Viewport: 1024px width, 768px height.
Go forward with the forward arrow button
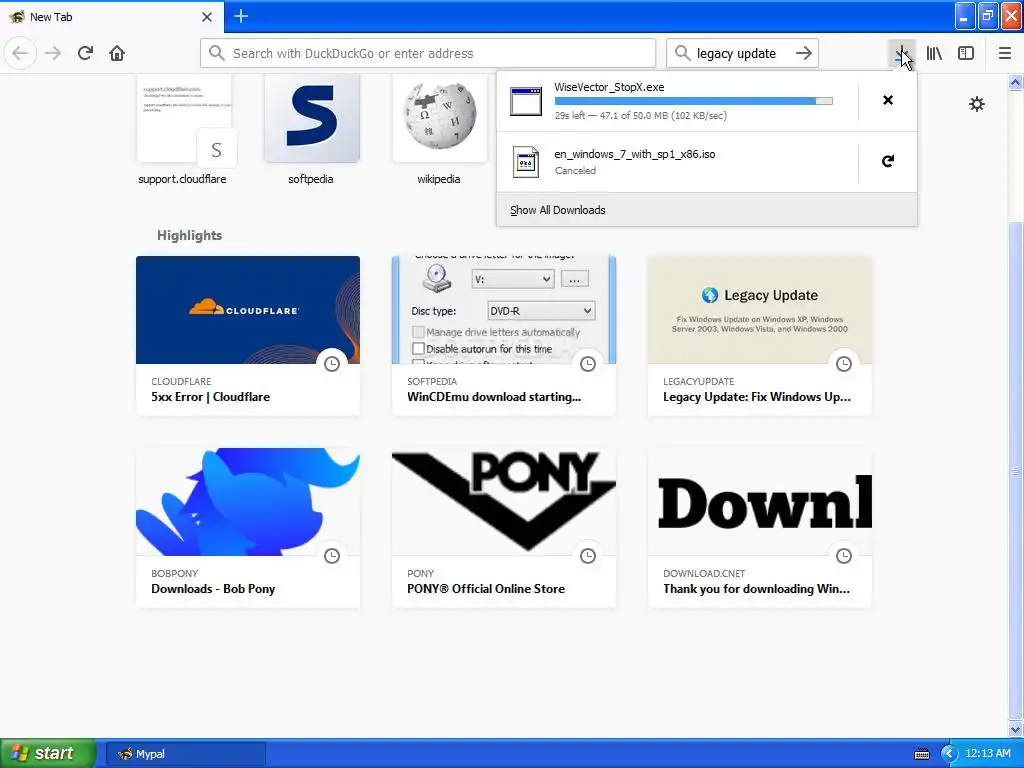click(53, 53)
